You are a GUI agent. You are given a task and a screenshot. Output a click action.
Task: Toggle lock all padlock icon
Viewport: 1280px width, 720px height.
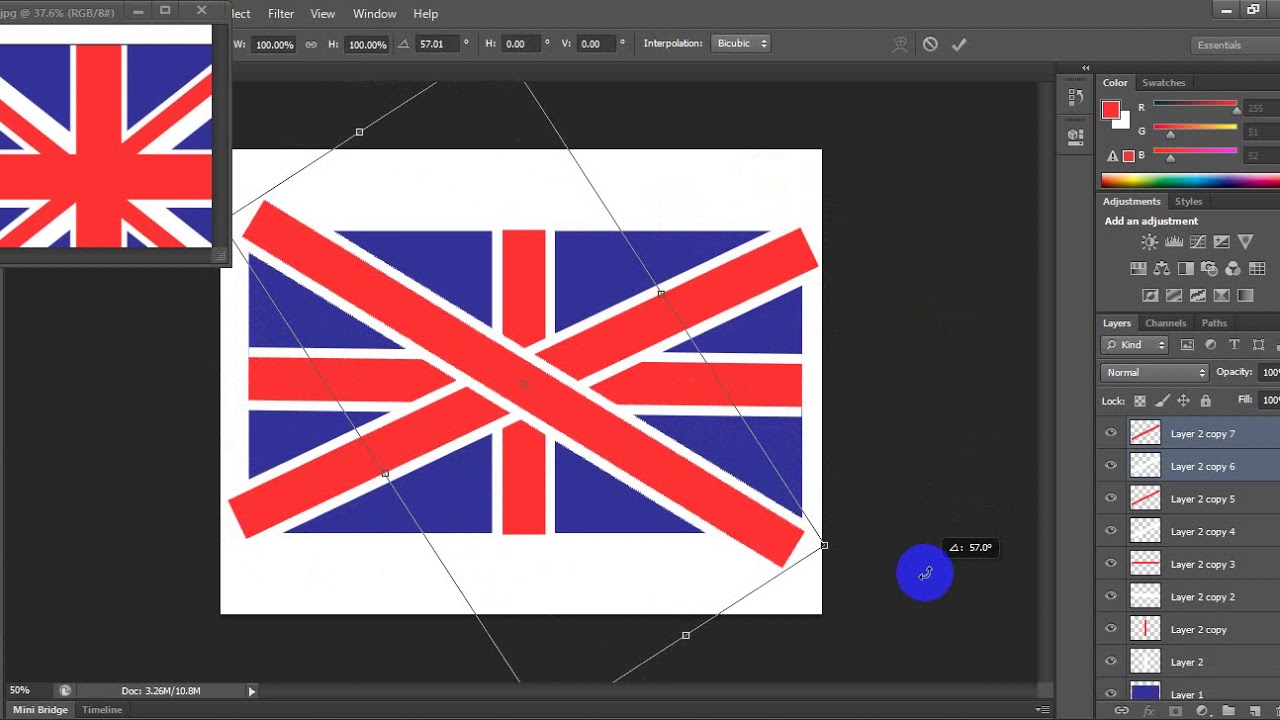[1206, 401]
